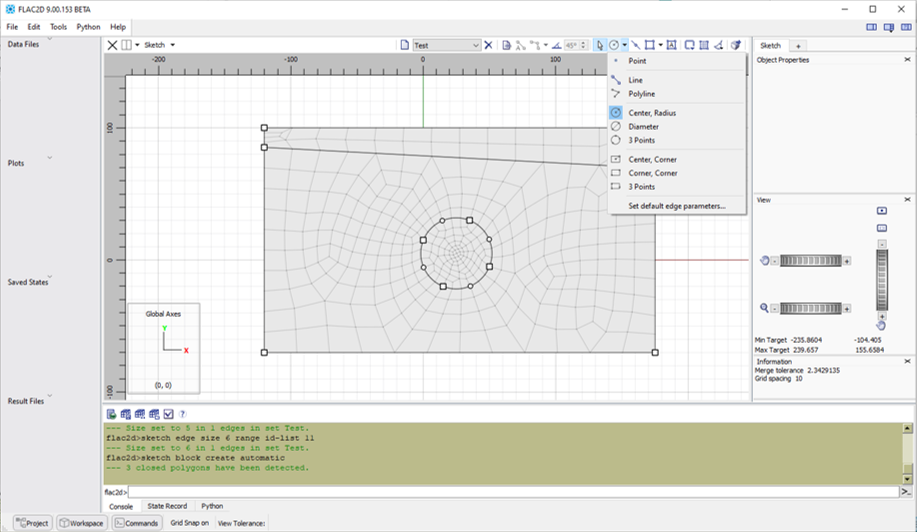The width and height of the screenshot is (917, 532).
Task: Delete the Test set with X icon
Action: [x=488, y=45]
